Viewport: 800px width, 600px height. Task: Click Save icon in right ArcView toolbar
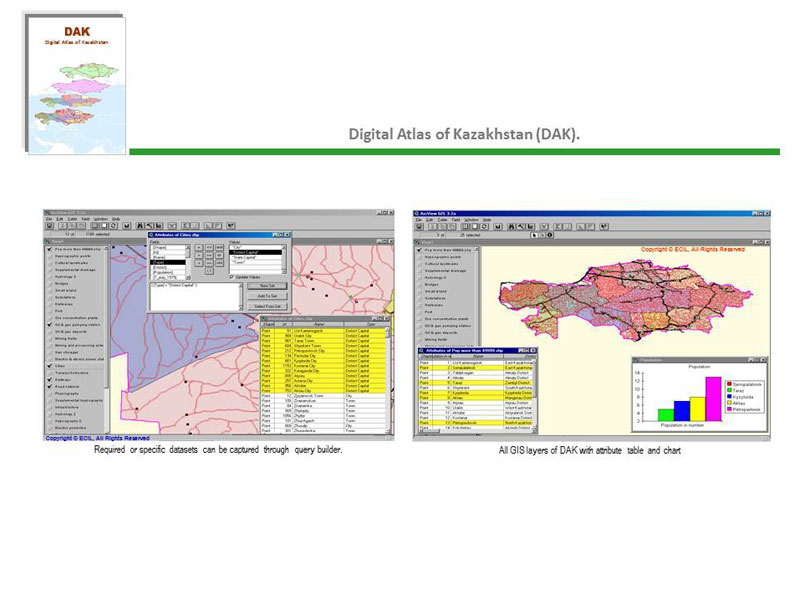click(419, 227)
